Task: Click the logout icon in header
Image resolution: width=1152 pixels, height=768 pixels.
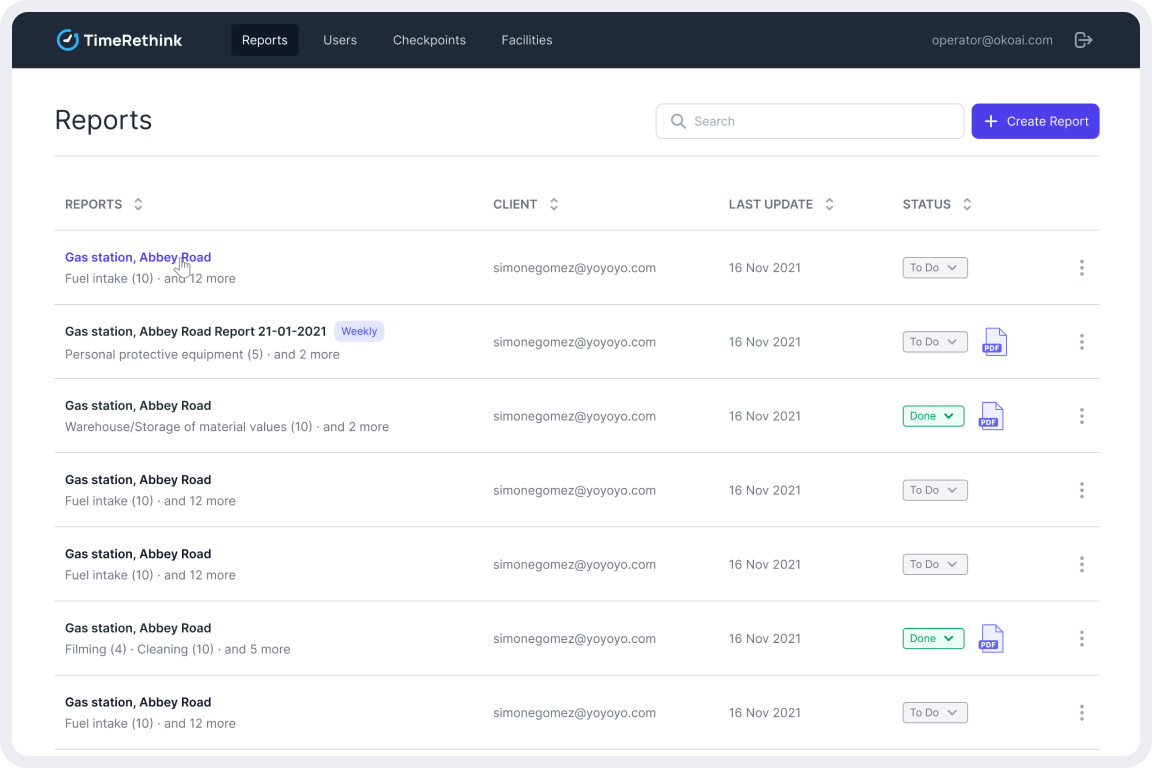Action: tap(1083, 40)
